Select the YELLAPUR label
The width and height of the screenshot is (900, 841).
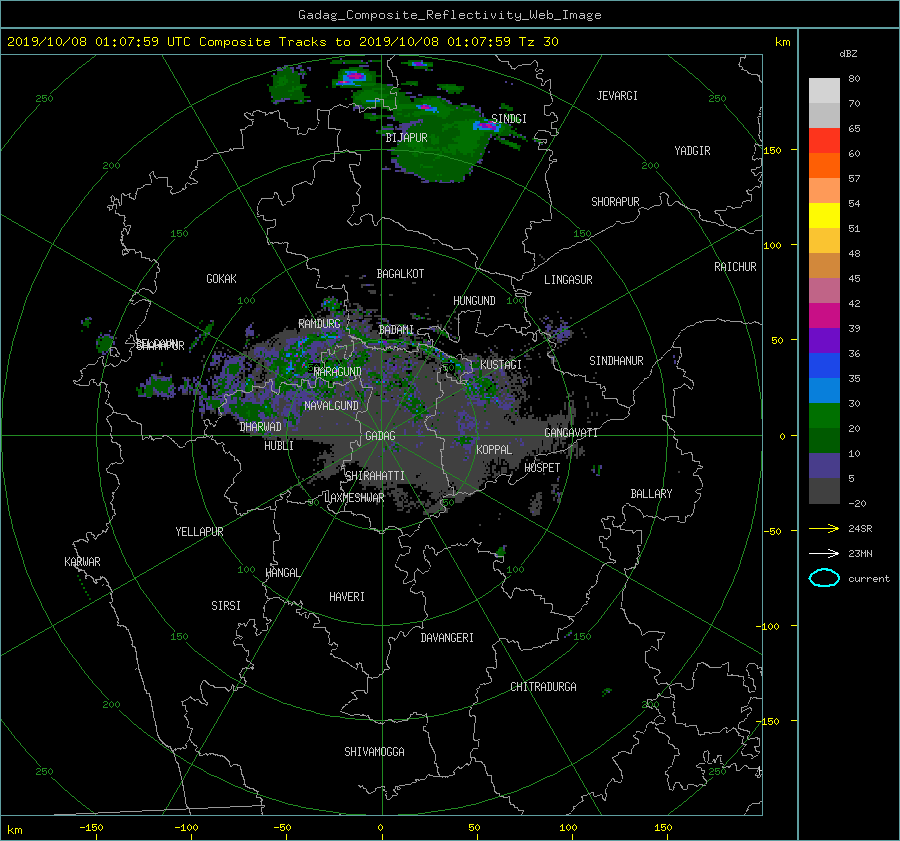199,532
